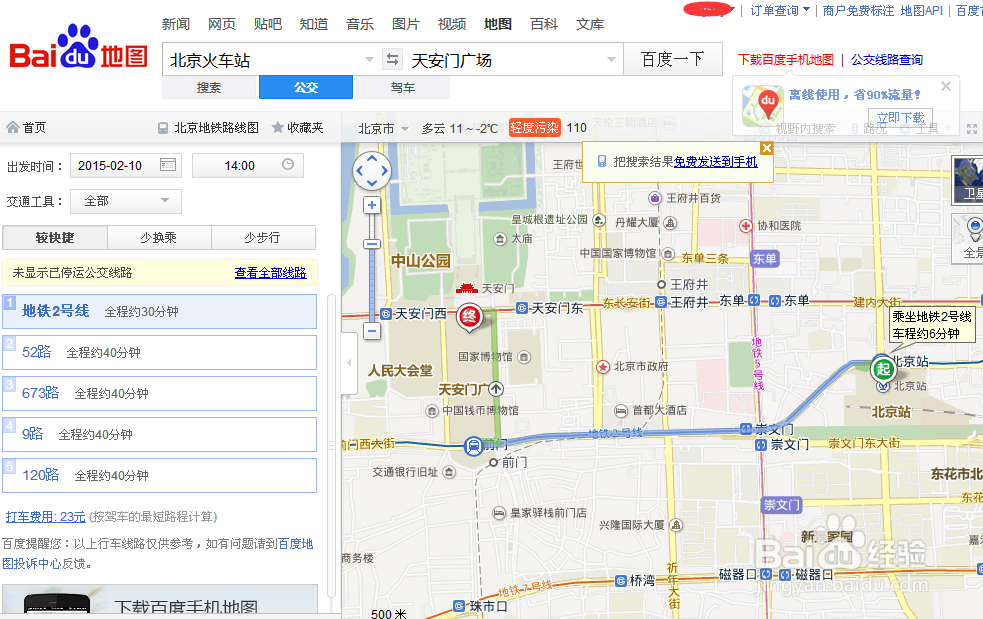983x619 pixels.
Task: Switch to the 公交 tab
Action: pos(306,88)
